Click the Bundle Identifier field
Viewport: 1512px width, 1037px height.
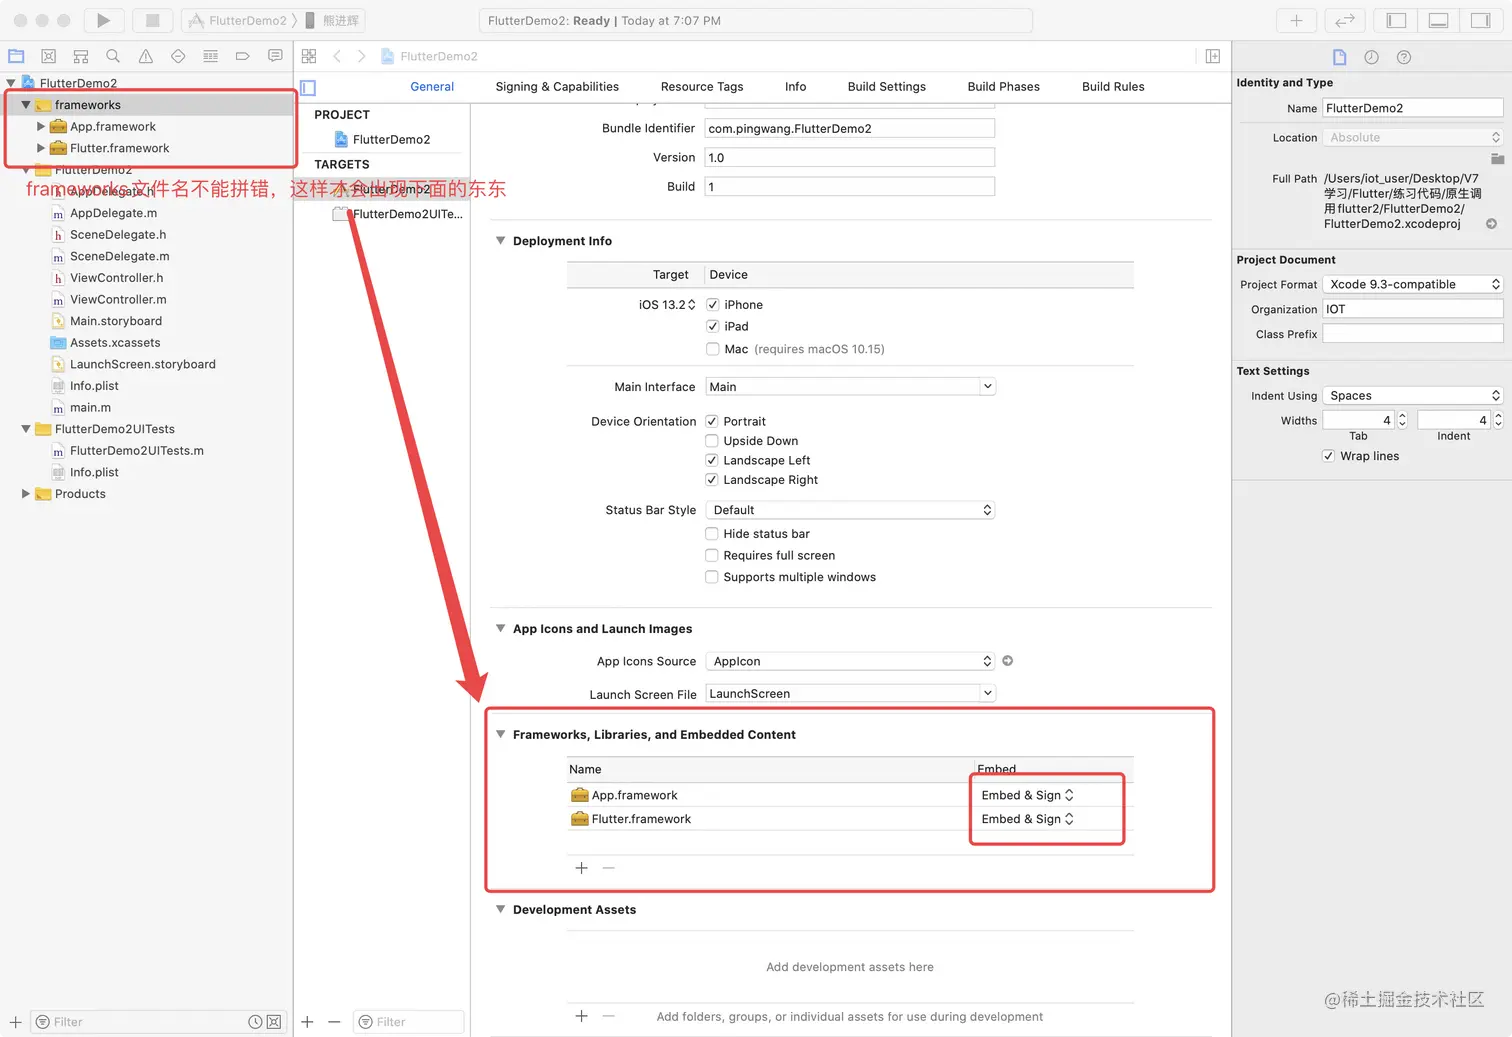tap(850, 128)
